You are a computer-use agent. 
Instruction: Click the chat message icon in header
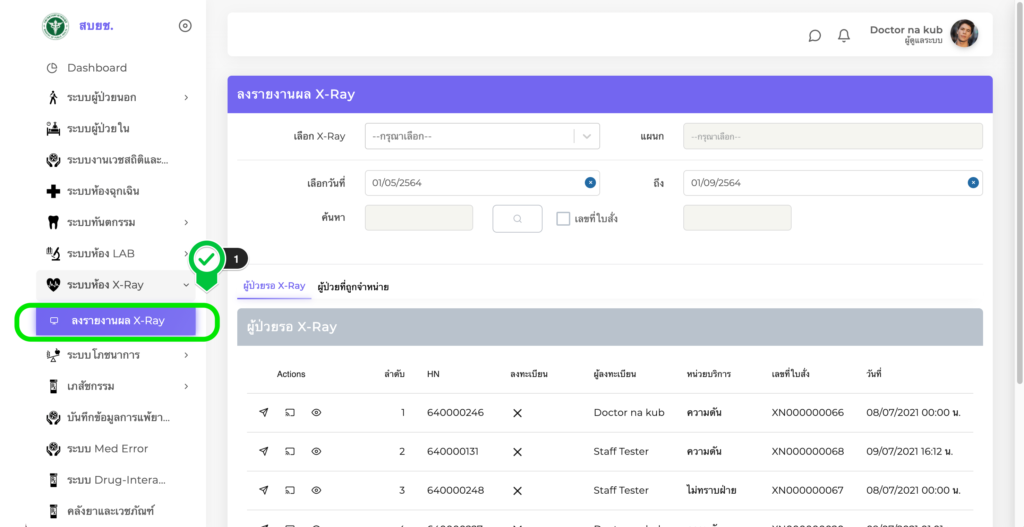click(815, 36)
